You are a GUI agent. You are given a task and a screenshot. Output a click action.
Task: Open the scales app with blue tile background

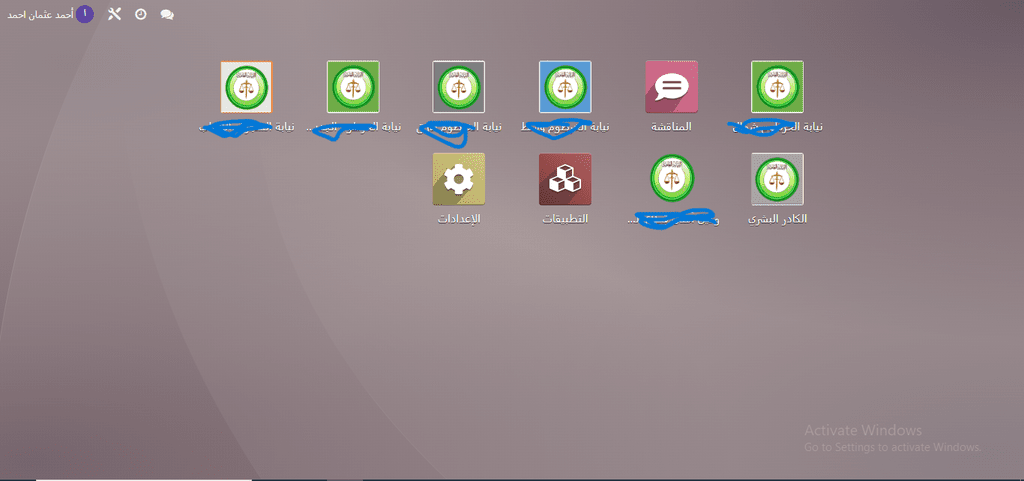565,87
